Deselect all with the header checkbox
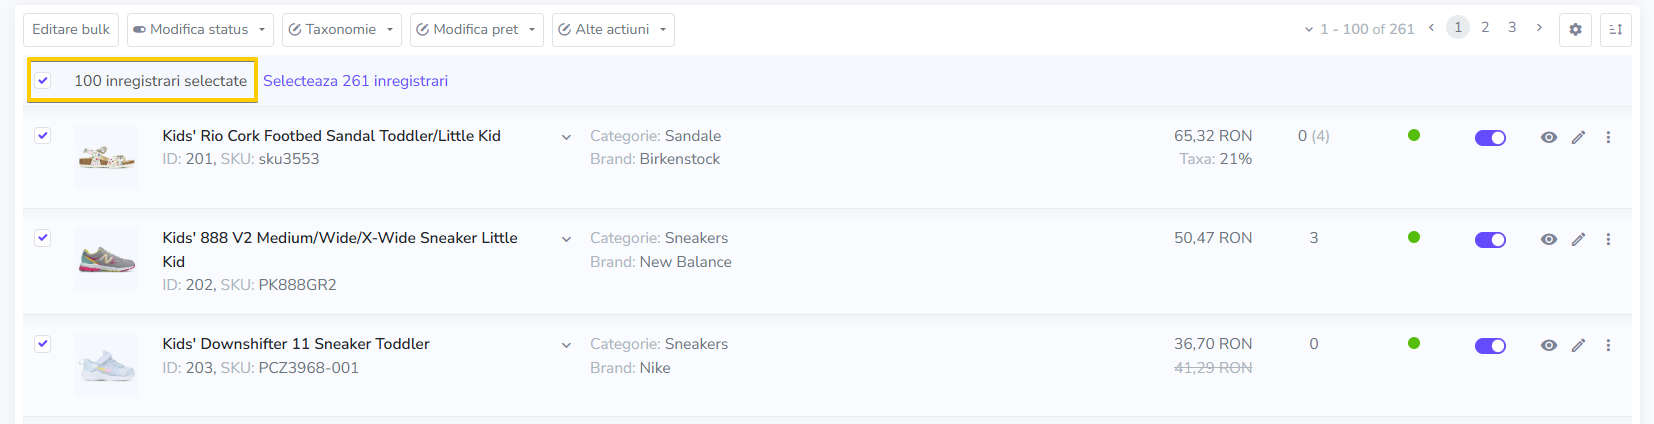This screenshot has height=424, width=1654. (43, 81)
